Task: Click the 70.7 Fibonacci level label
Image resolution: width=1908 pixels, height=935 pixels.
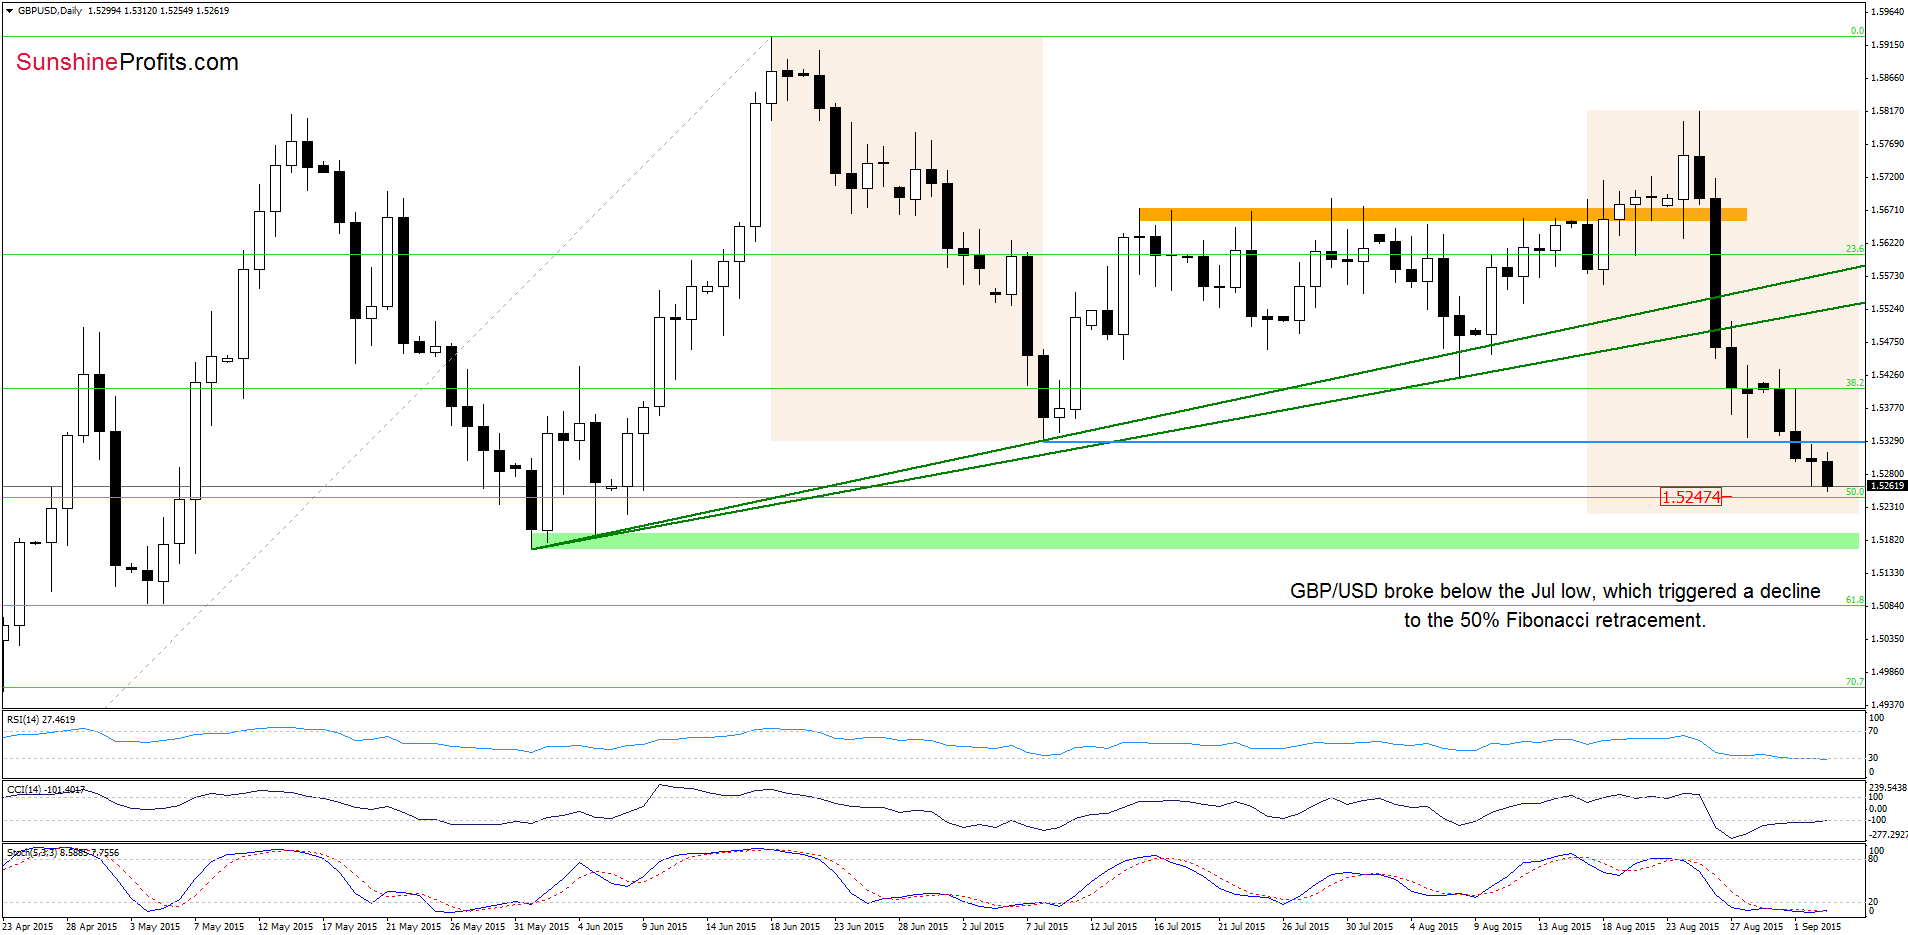Action: click(1854, 682)
